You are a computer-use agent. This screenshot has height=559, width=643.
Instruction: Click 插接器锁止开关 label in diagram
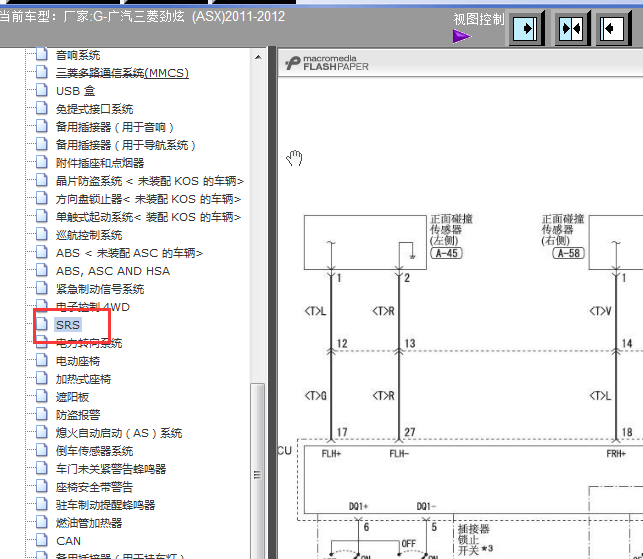click(x=475, y=540)
